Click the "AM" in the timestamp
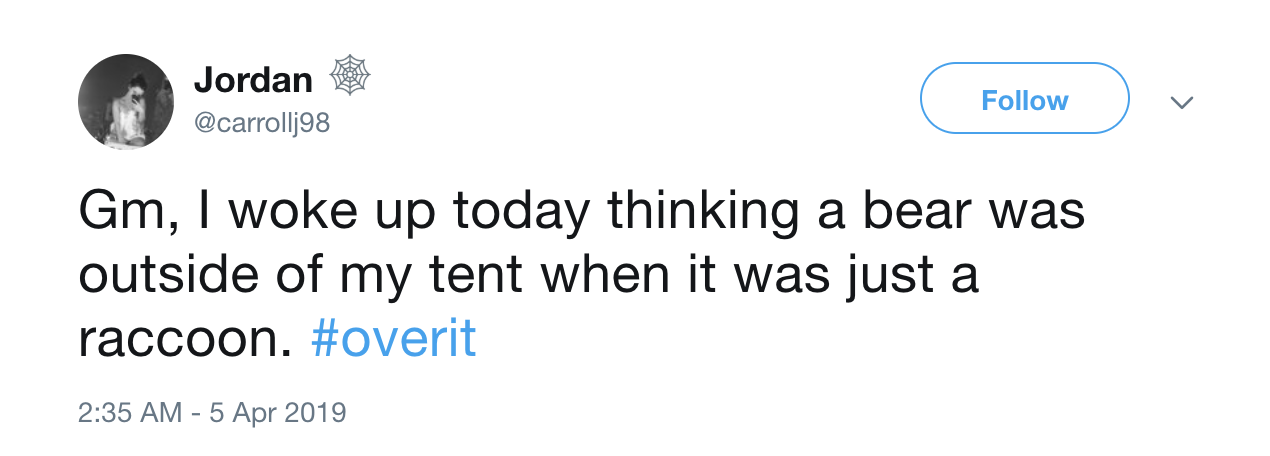The height and width of the screenshot is (456, 1270). tap(163, 412)
